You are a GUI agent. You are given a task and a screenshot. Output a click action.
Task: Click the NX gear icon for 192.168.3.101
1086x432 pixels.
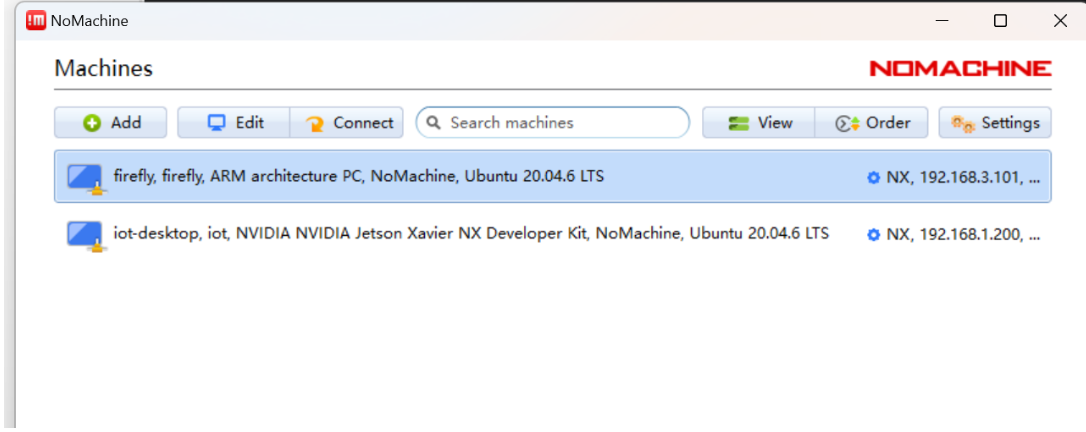(x=873, y=178)
